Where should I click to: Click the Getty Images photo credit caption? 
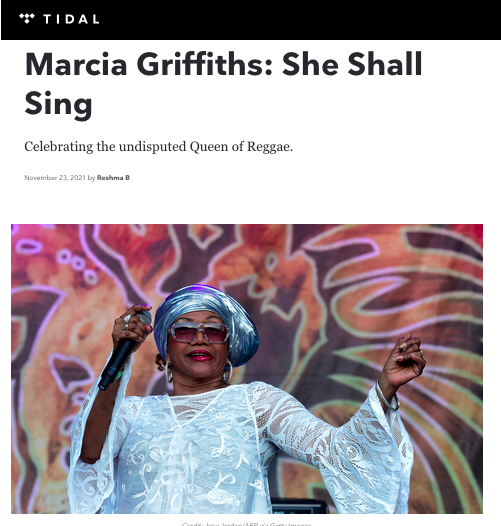click(247, 524)
